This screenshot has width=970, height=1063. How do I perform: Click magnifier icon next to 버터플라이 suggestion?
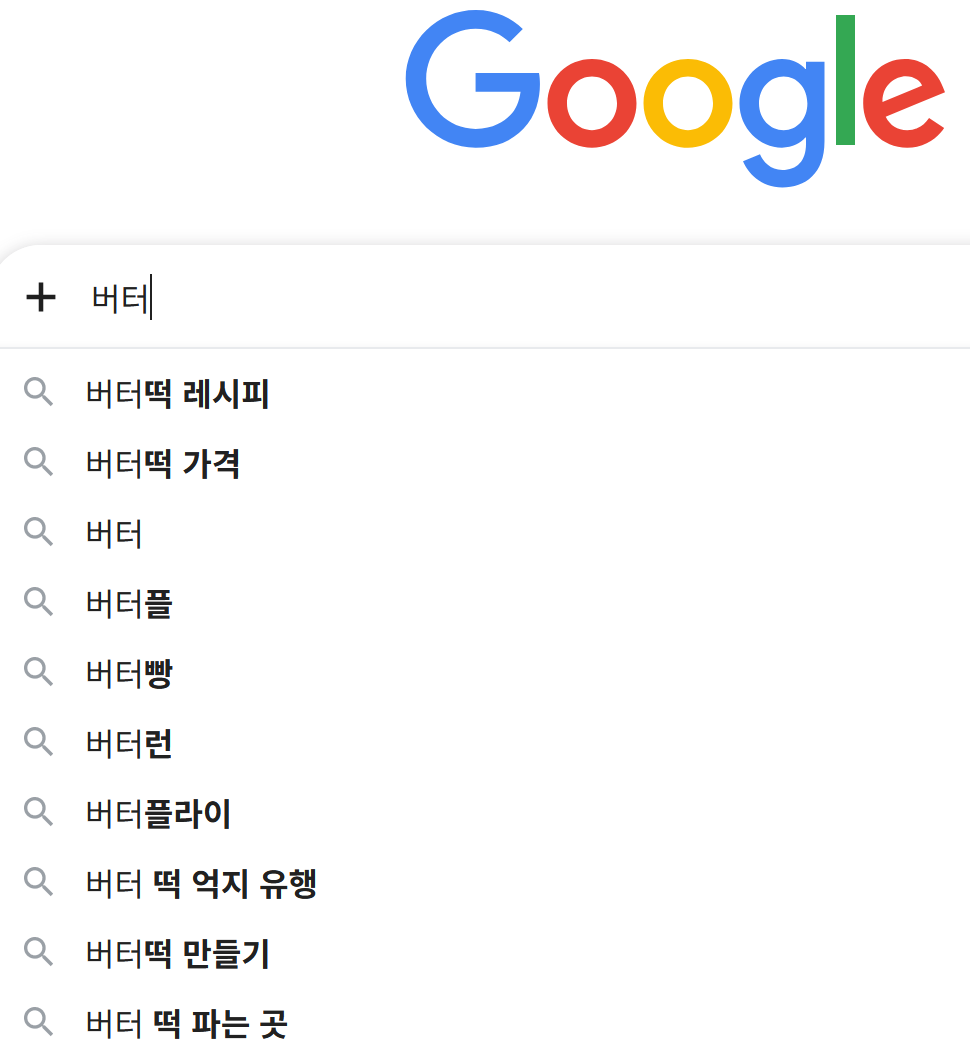(x=38, y=812)
